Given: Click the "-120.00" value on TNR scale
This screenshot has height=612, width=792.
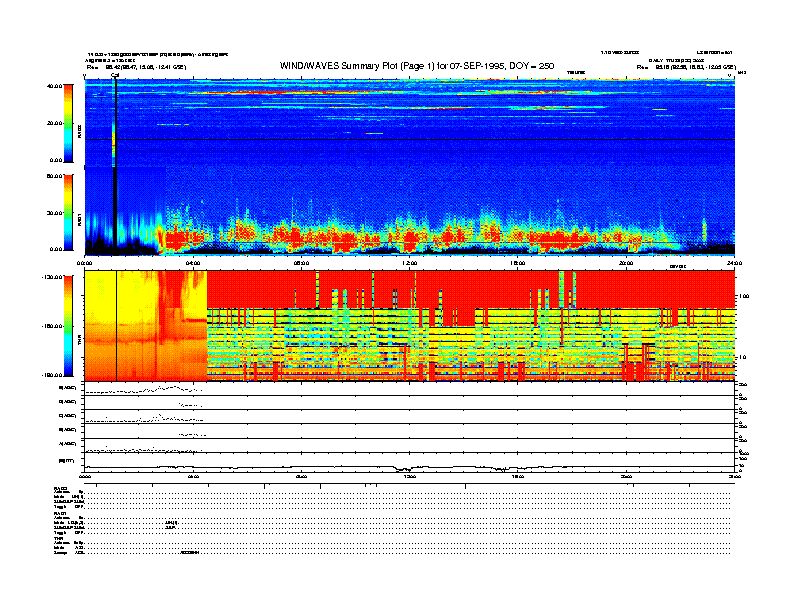Looking at the screenshot, I should point(52,277).
